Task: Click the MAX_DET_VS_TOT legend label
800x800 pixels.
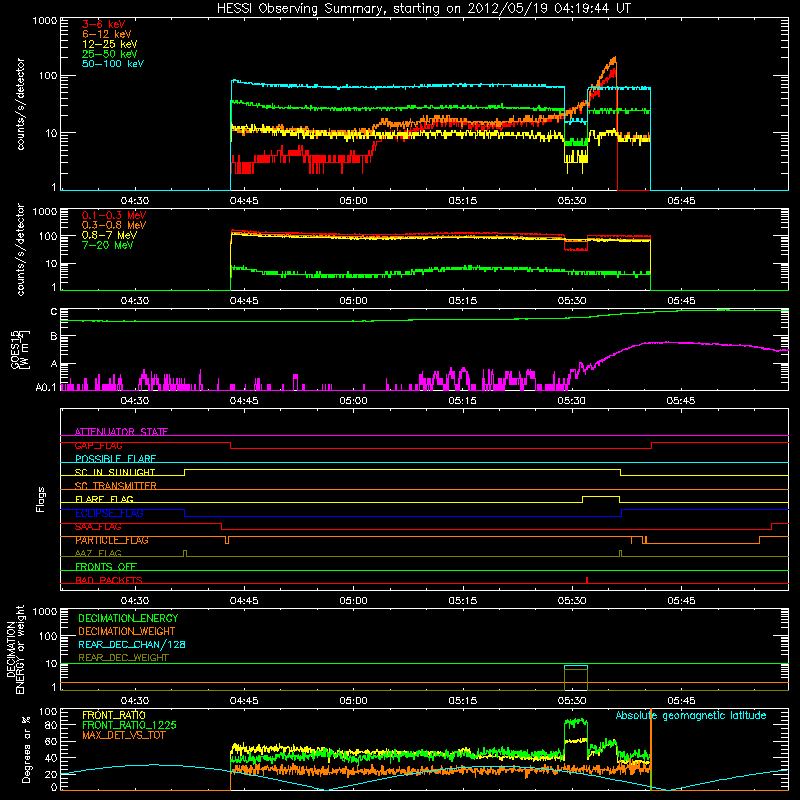Action: tap(123, 735)
